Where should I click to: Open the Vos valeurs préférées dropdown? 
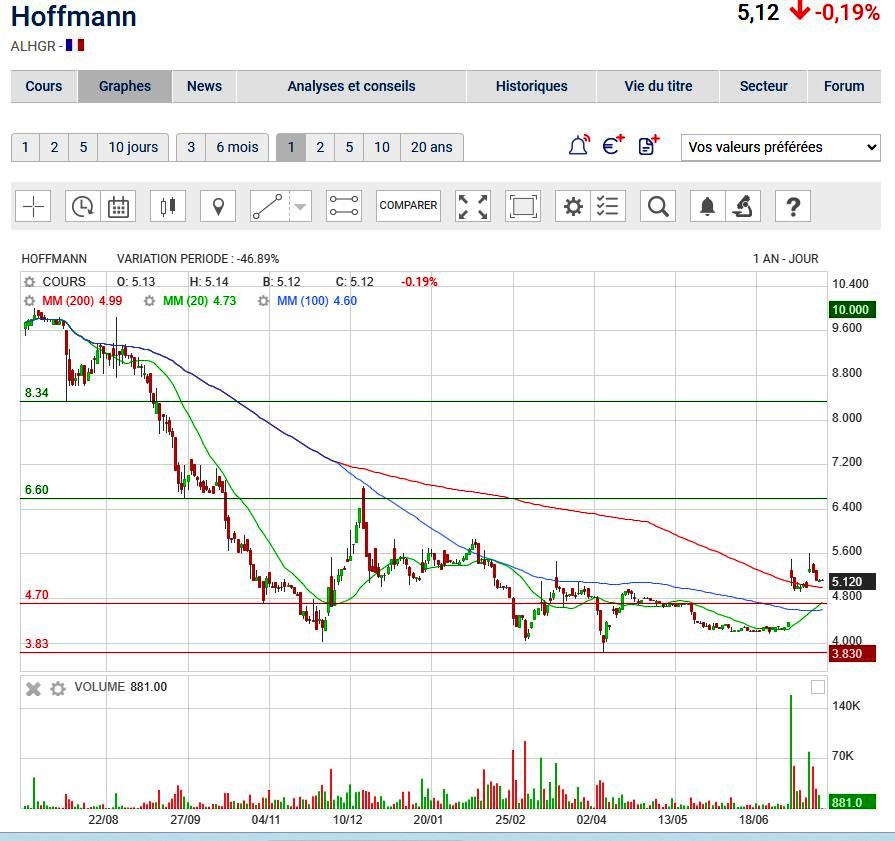781,147
